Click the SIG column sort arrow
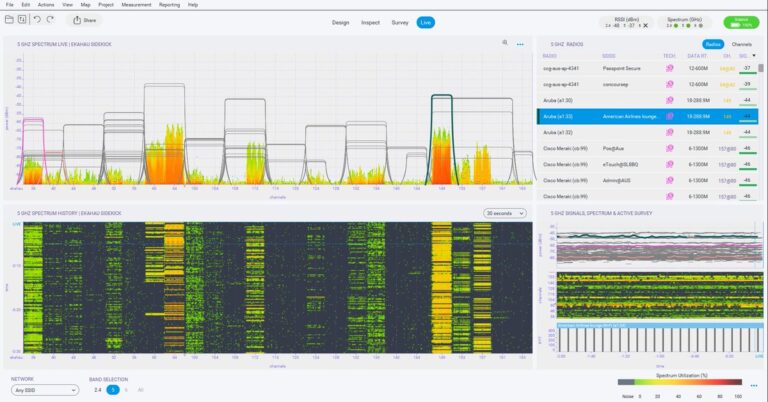 click(x=754, y=56)
